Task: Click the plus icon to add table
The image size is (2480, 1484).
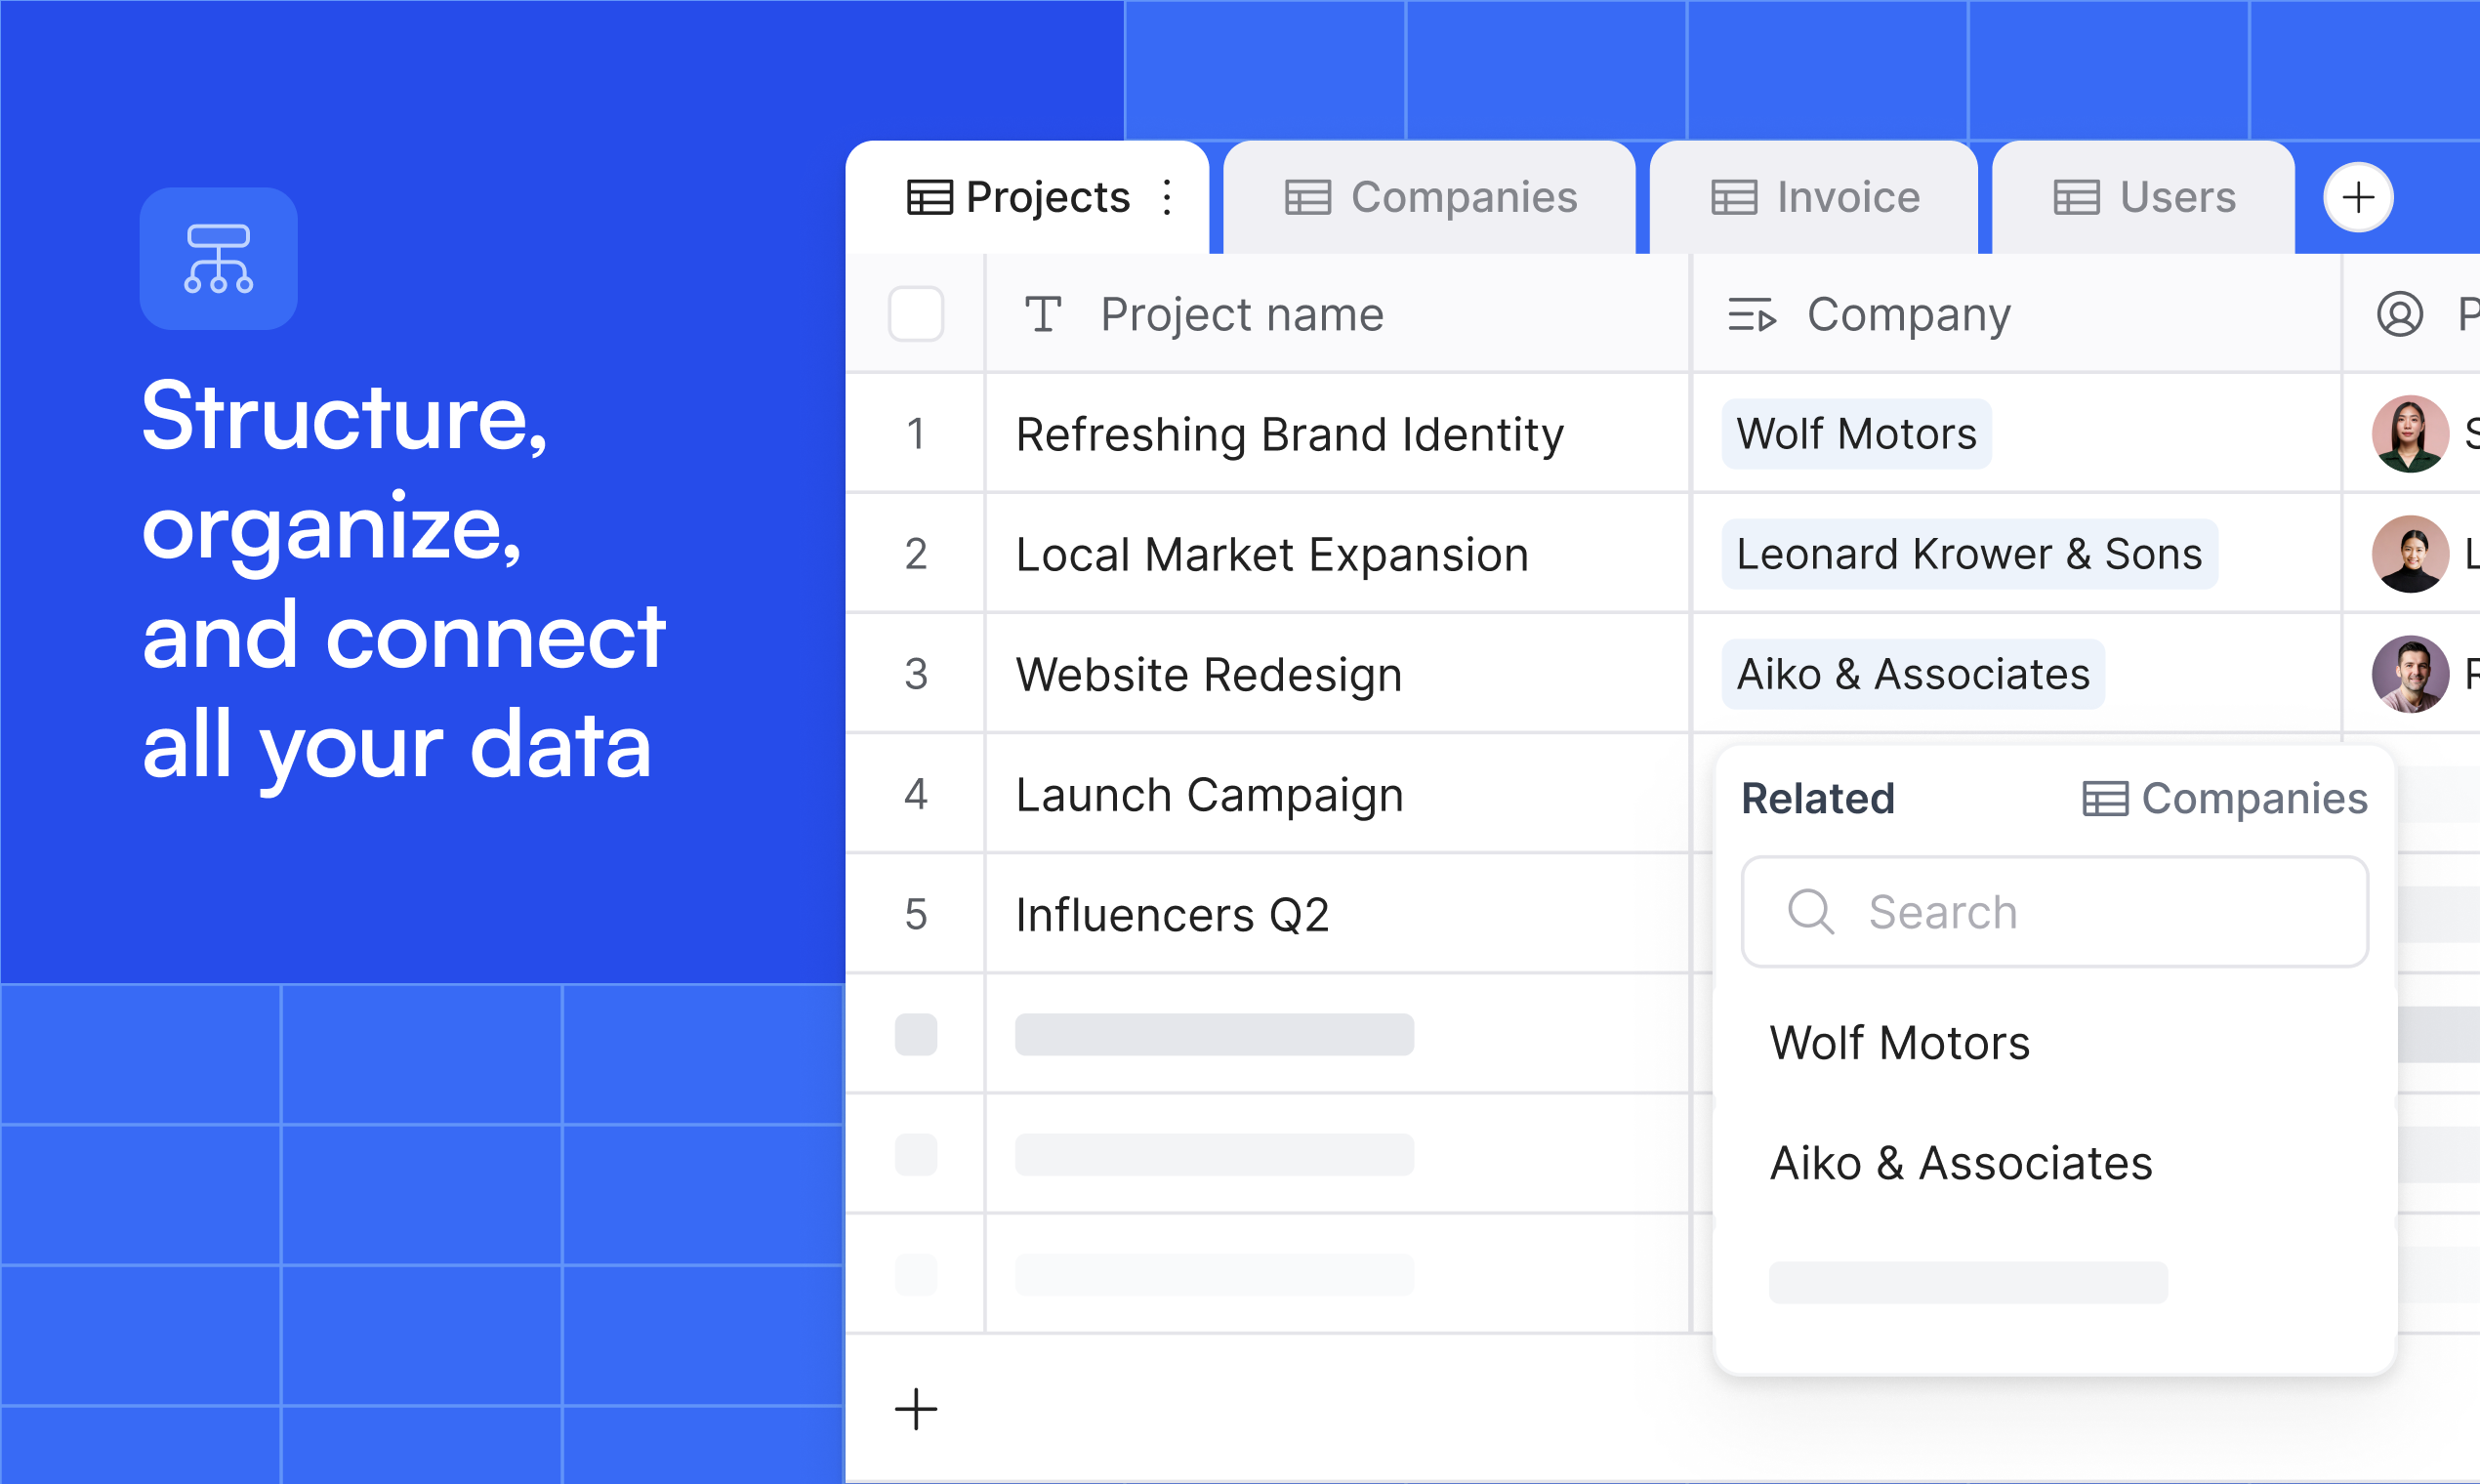Action: [2357, 197]
